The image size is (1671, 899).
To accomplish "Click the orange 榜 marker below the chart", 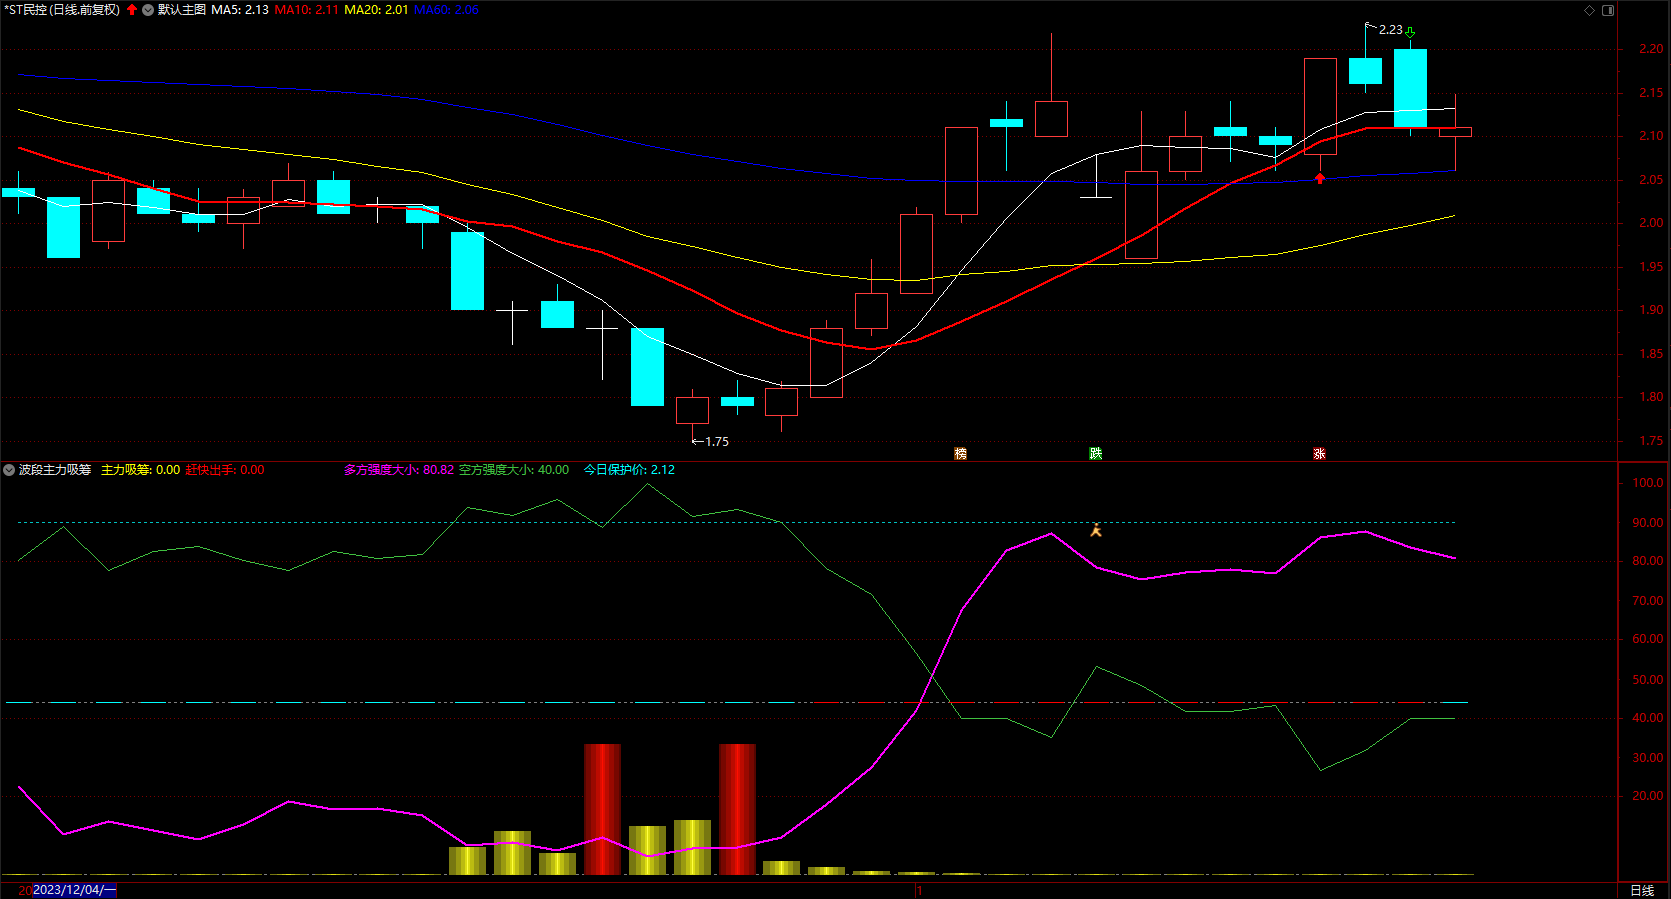I will [x=961, y=454].
